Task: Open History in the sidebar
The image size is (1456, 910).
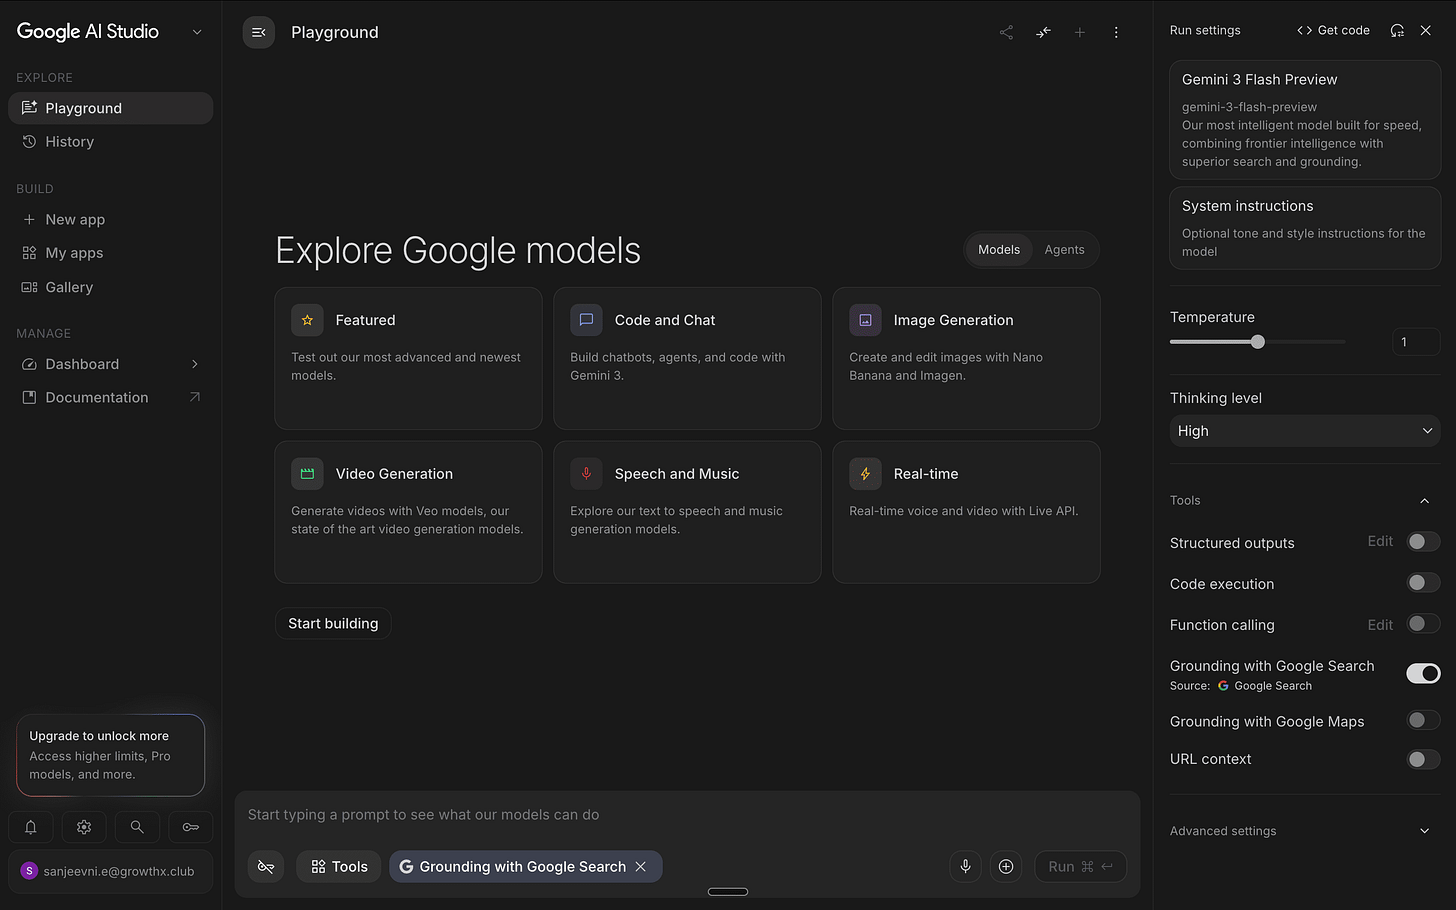Action: [110, 142]
